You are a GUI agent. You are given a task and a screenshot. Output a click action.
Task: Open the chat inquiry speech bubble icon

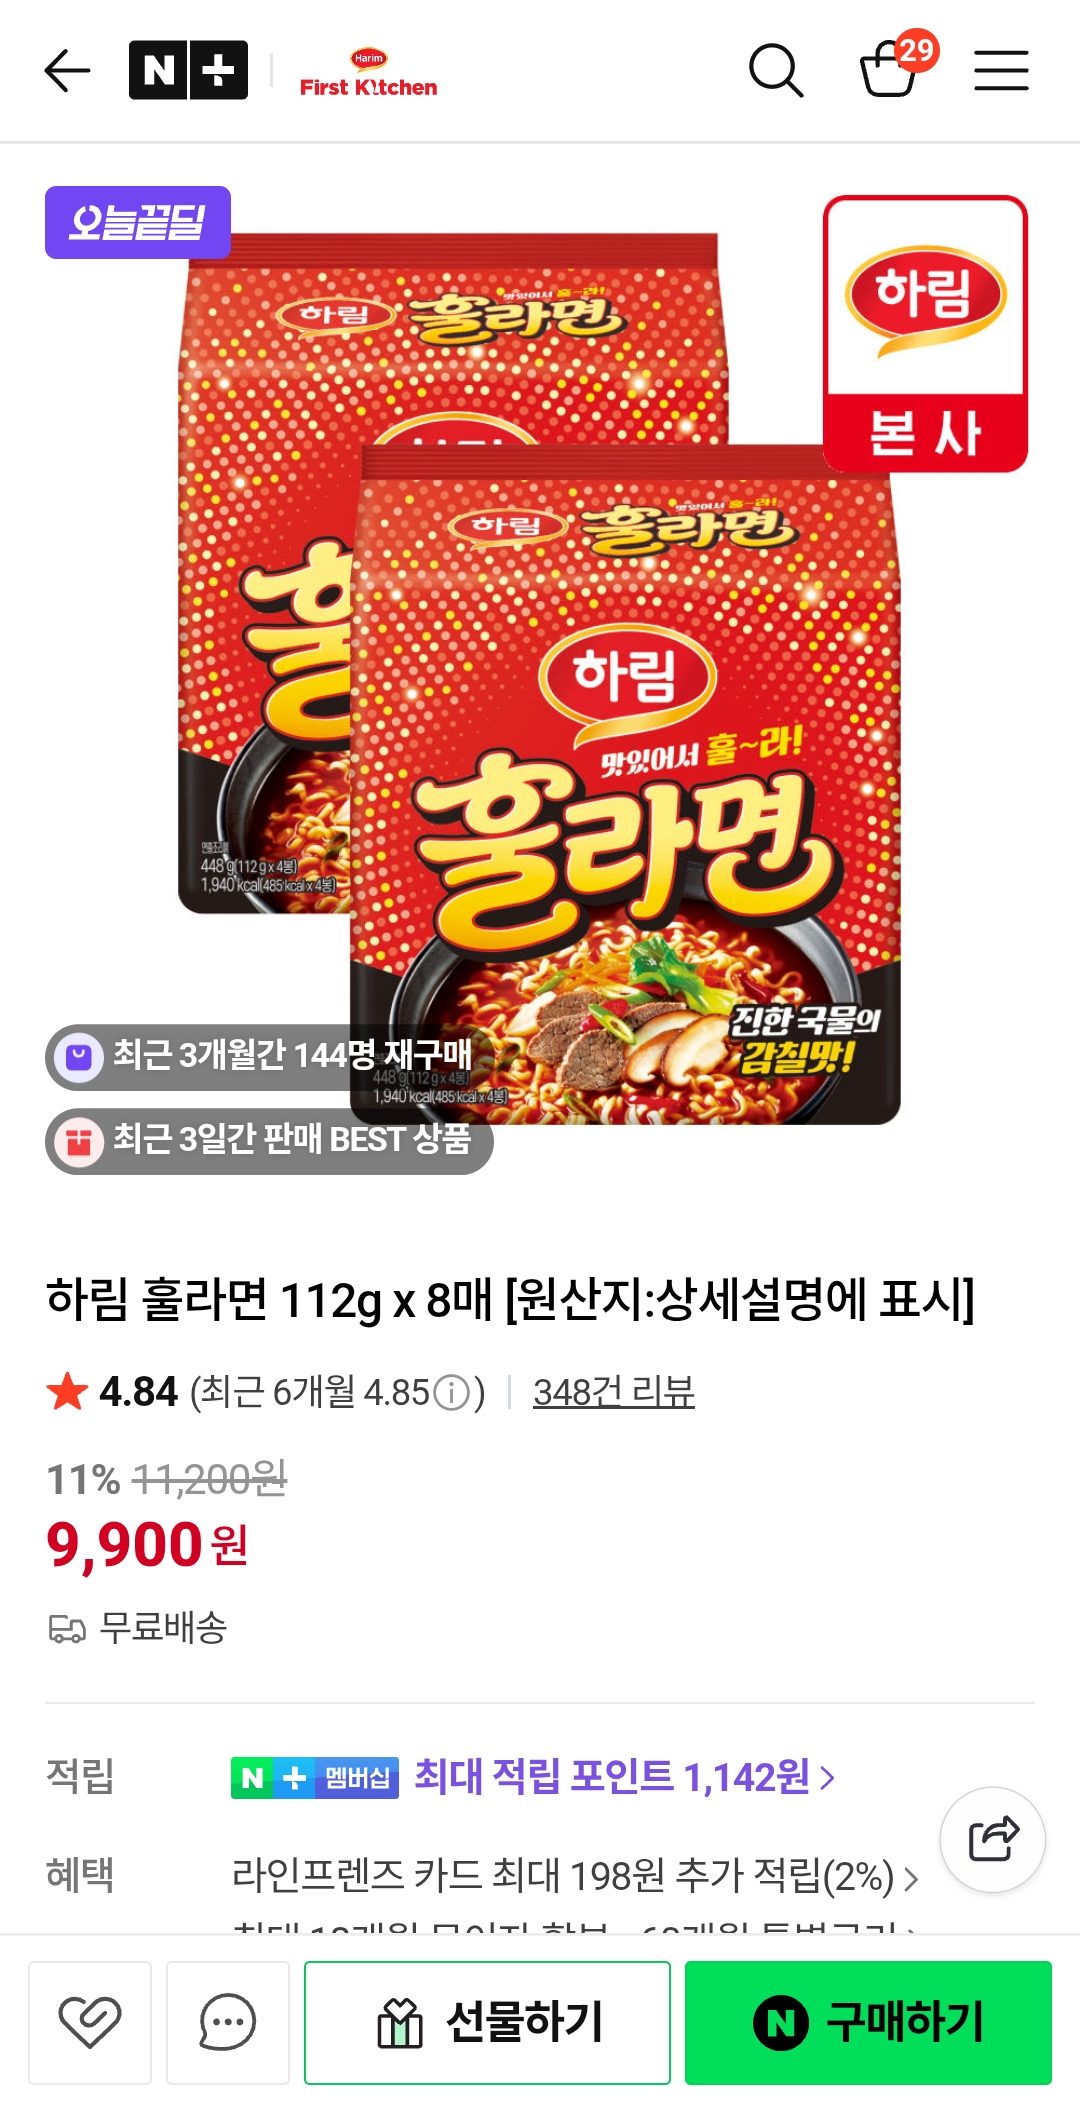coord(228,2022)
